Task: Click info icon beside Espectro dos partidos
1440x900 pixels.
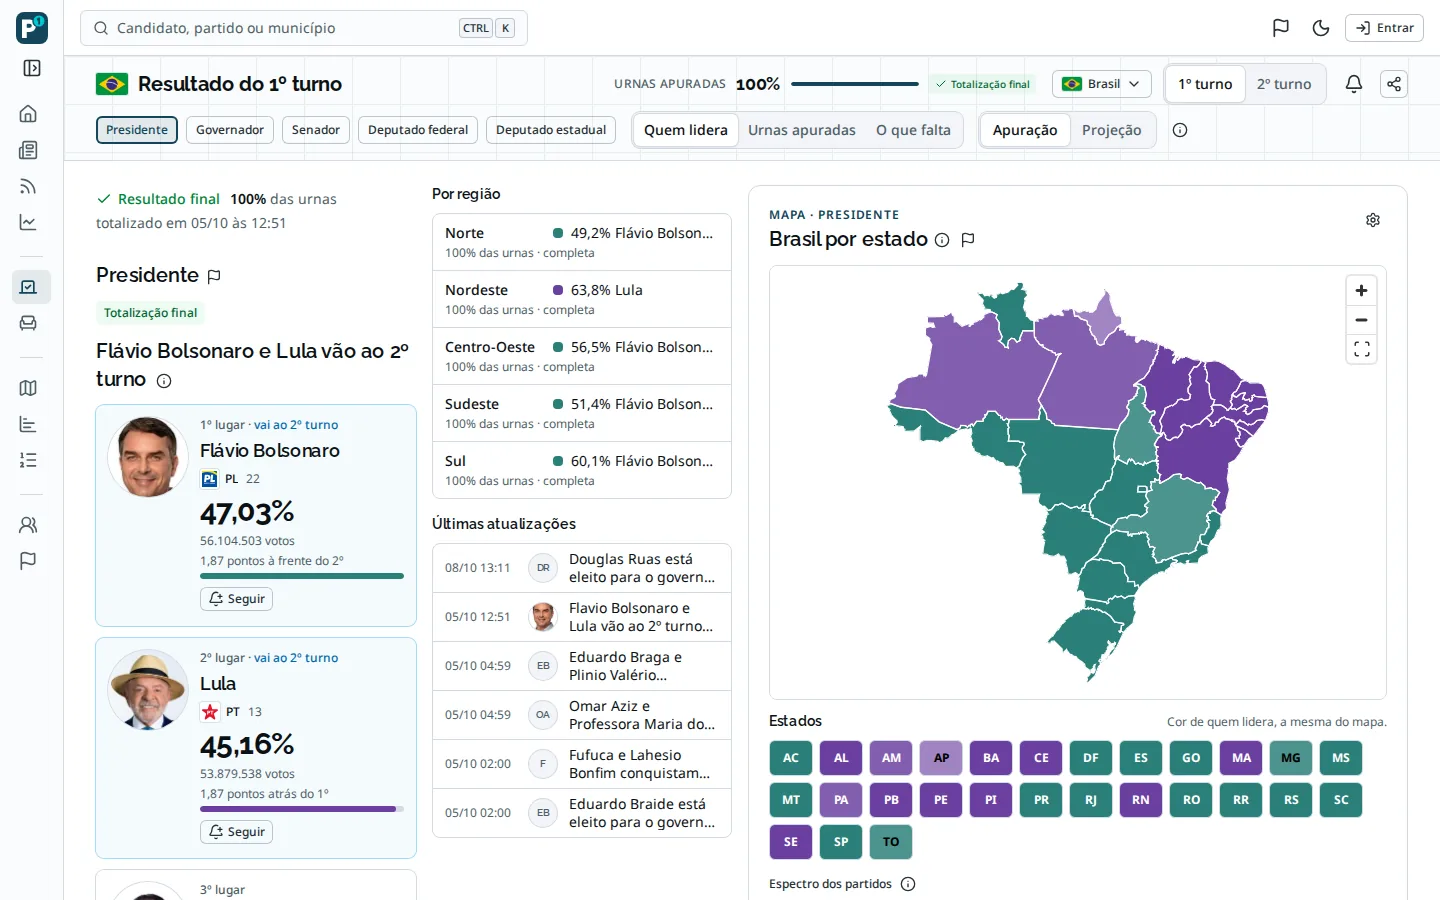Action: [x=908, y=884]
